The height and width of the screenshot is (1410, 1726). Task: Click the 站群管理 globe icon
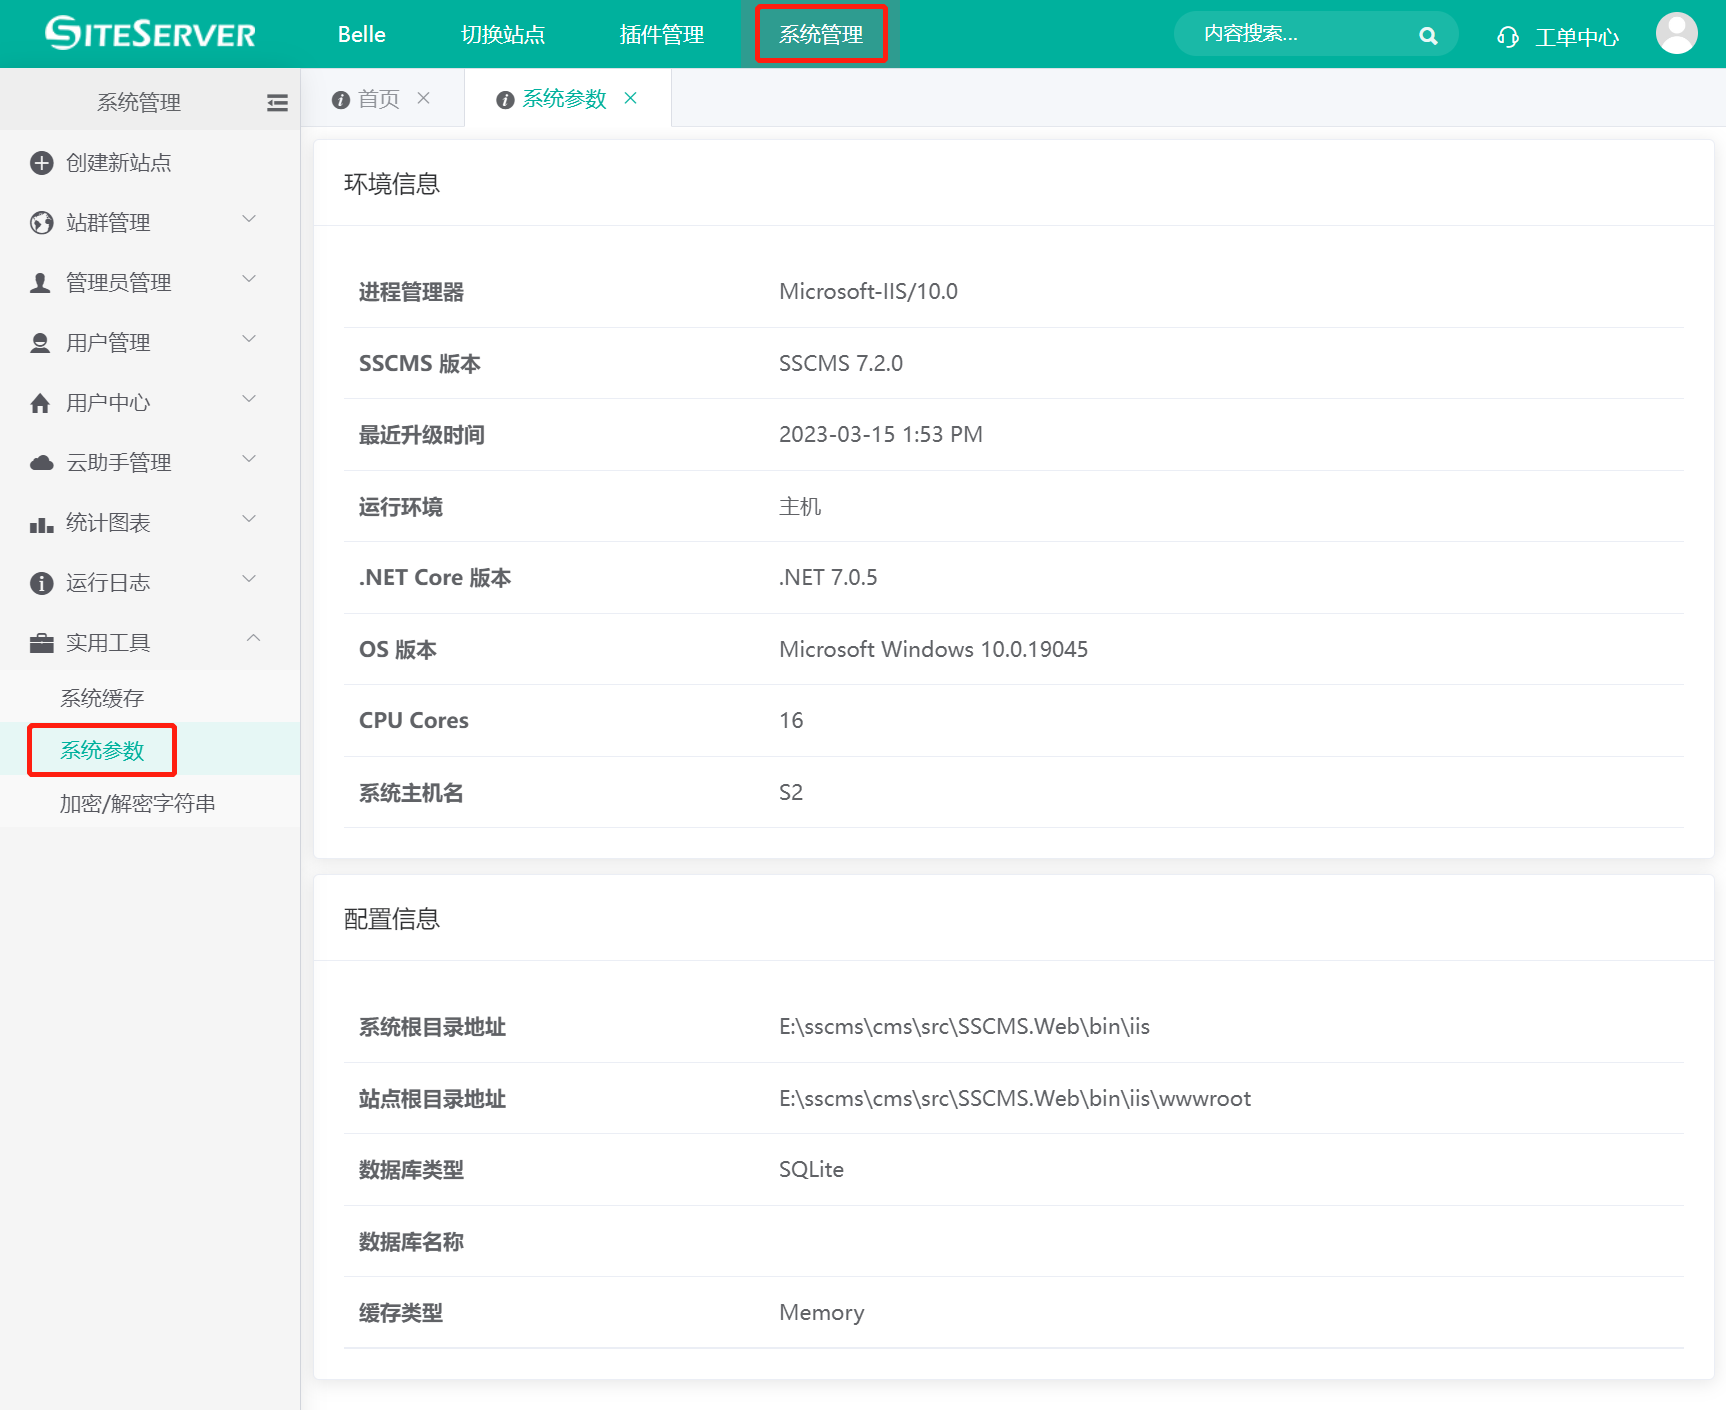[x=41, y=222]
